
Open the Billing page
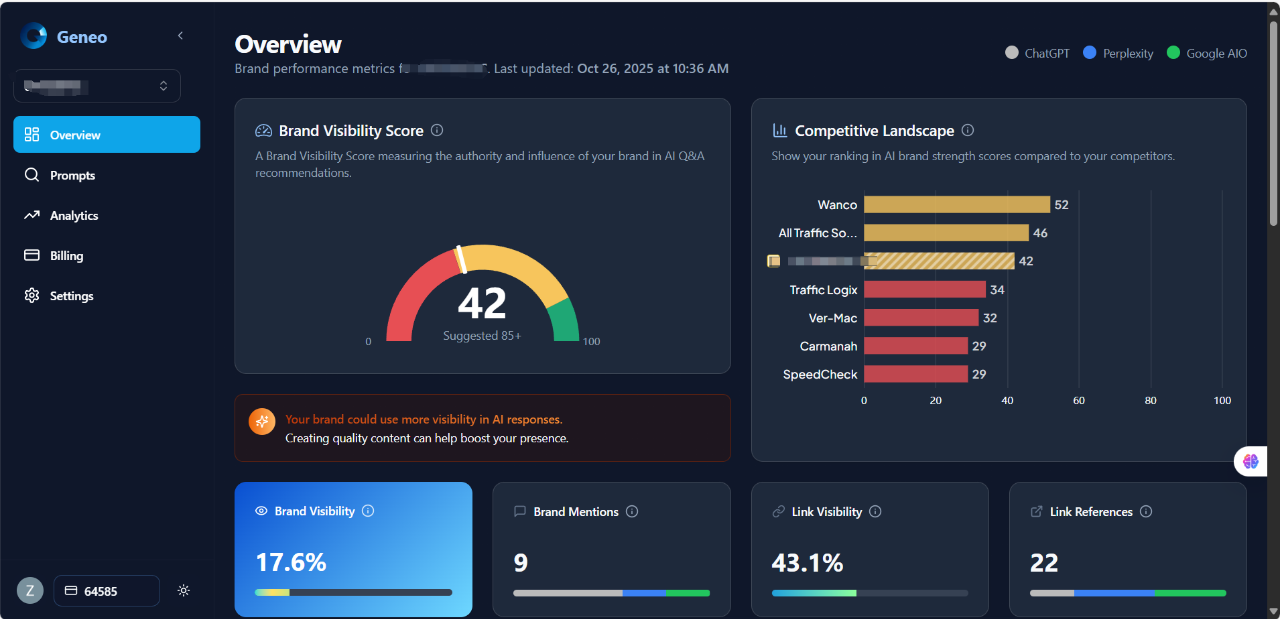click(66, 255)
